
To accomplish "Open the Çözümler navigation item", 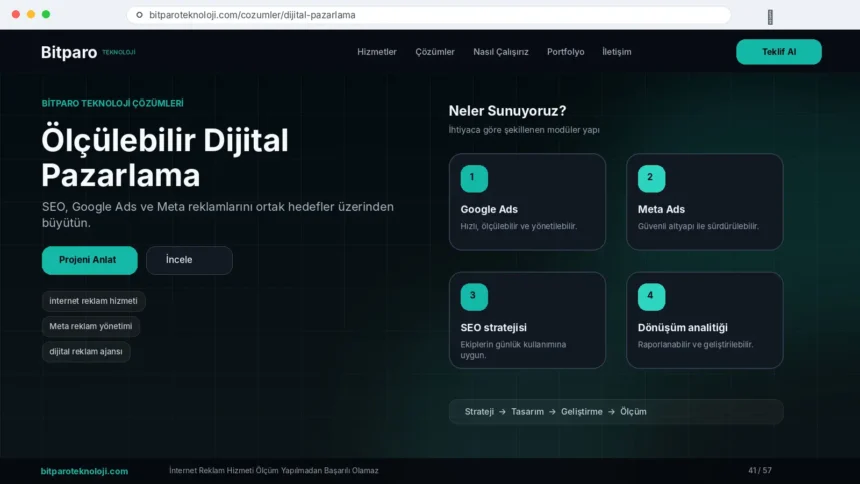I will pyautogui.click(x=435, y=52).
